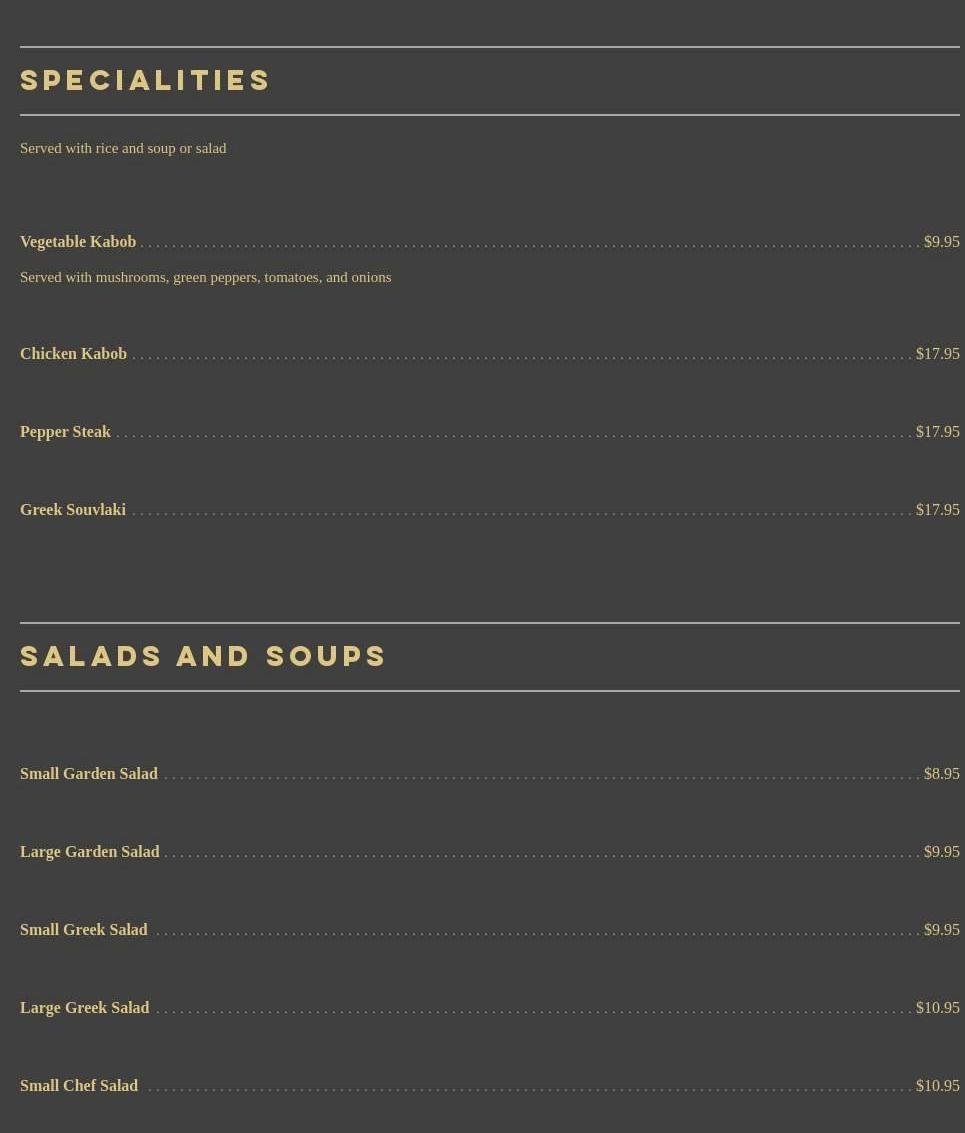
Task: Select Small Greek Salad
Action: pos(84,929)
